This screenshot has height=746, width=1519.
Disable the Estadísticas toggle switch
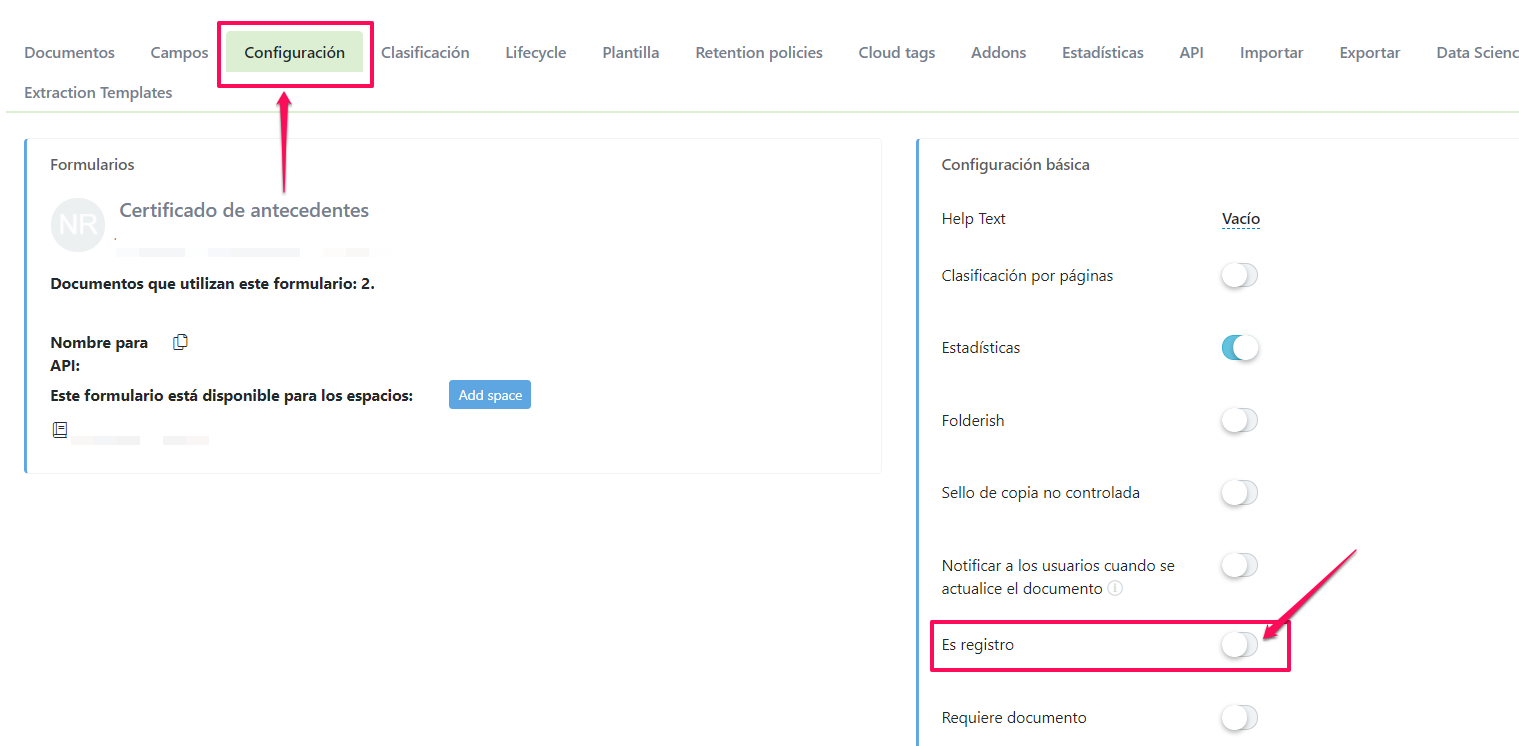pos(1239,348)
